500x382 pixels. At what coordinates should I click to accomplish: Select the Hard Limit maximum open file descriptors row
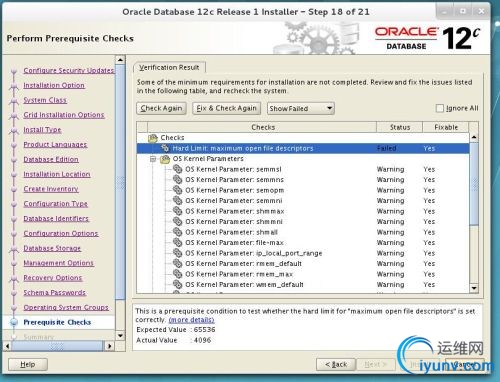303,148
